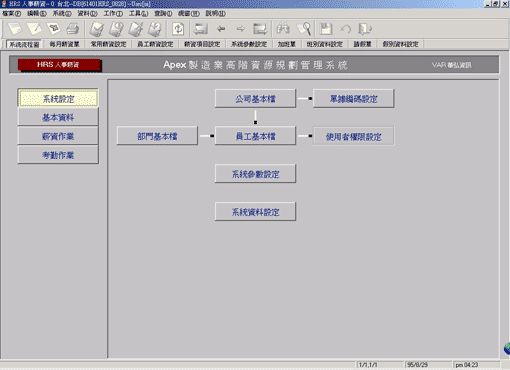Open the 部門基本檔 flowchart button
The image size is (510, 370).
pos(157,136)
